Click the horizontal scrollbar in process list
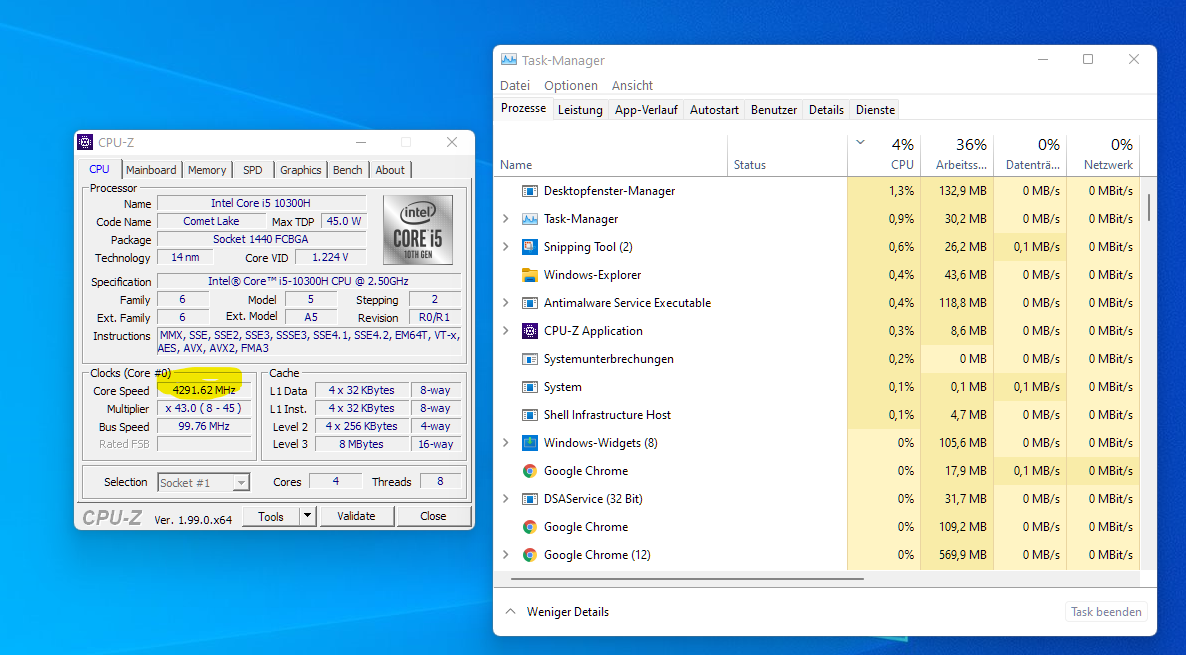The image size is (1186, 655). (686, 578)
